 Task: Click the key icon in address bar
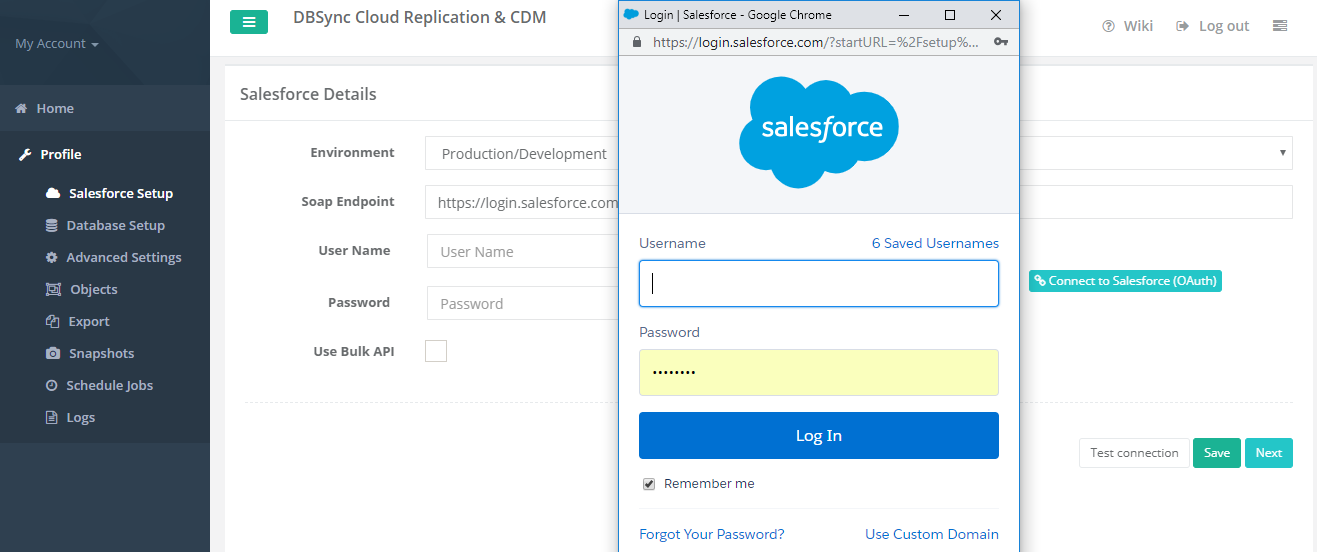[1000, 43]
